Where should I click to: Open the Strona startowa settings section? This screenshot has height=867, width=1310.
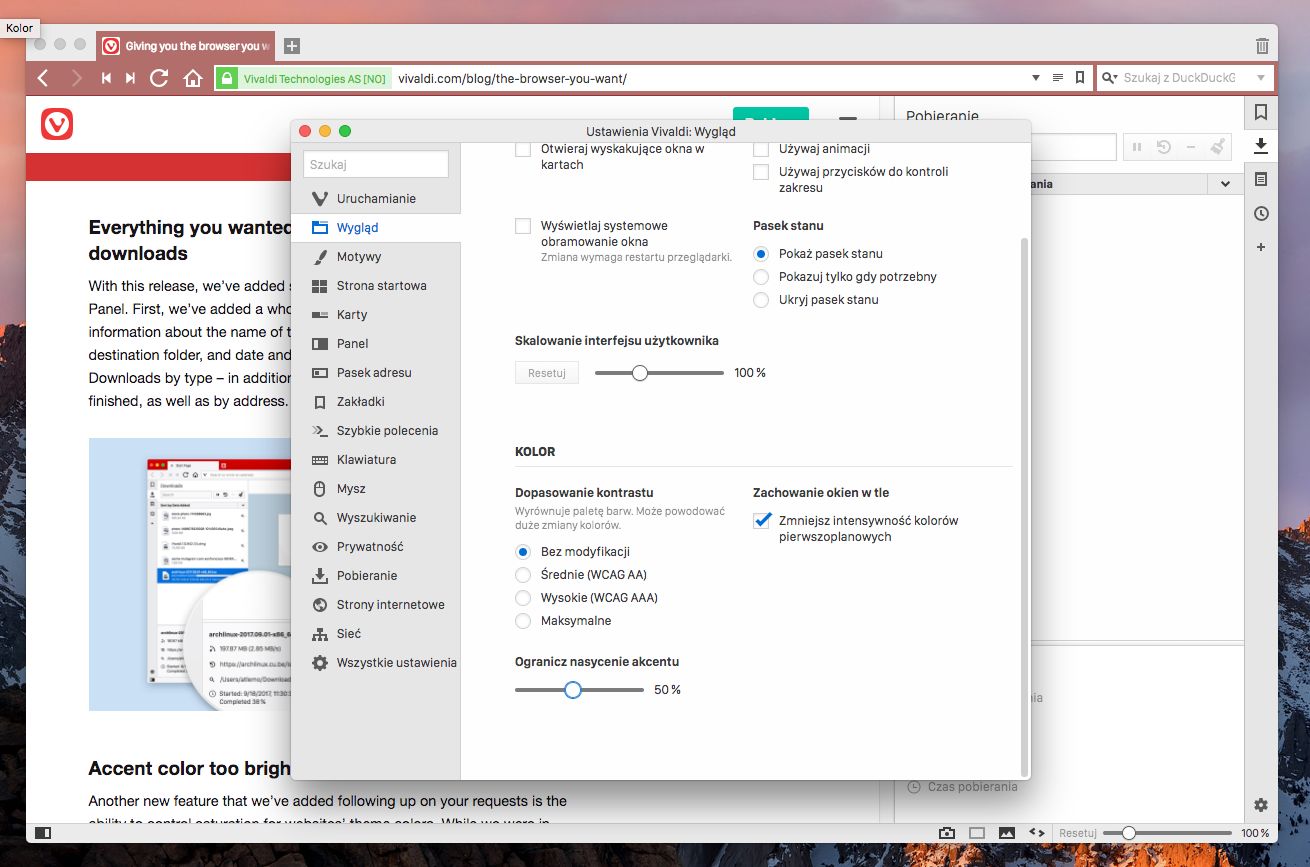click(x=376, y=286)
